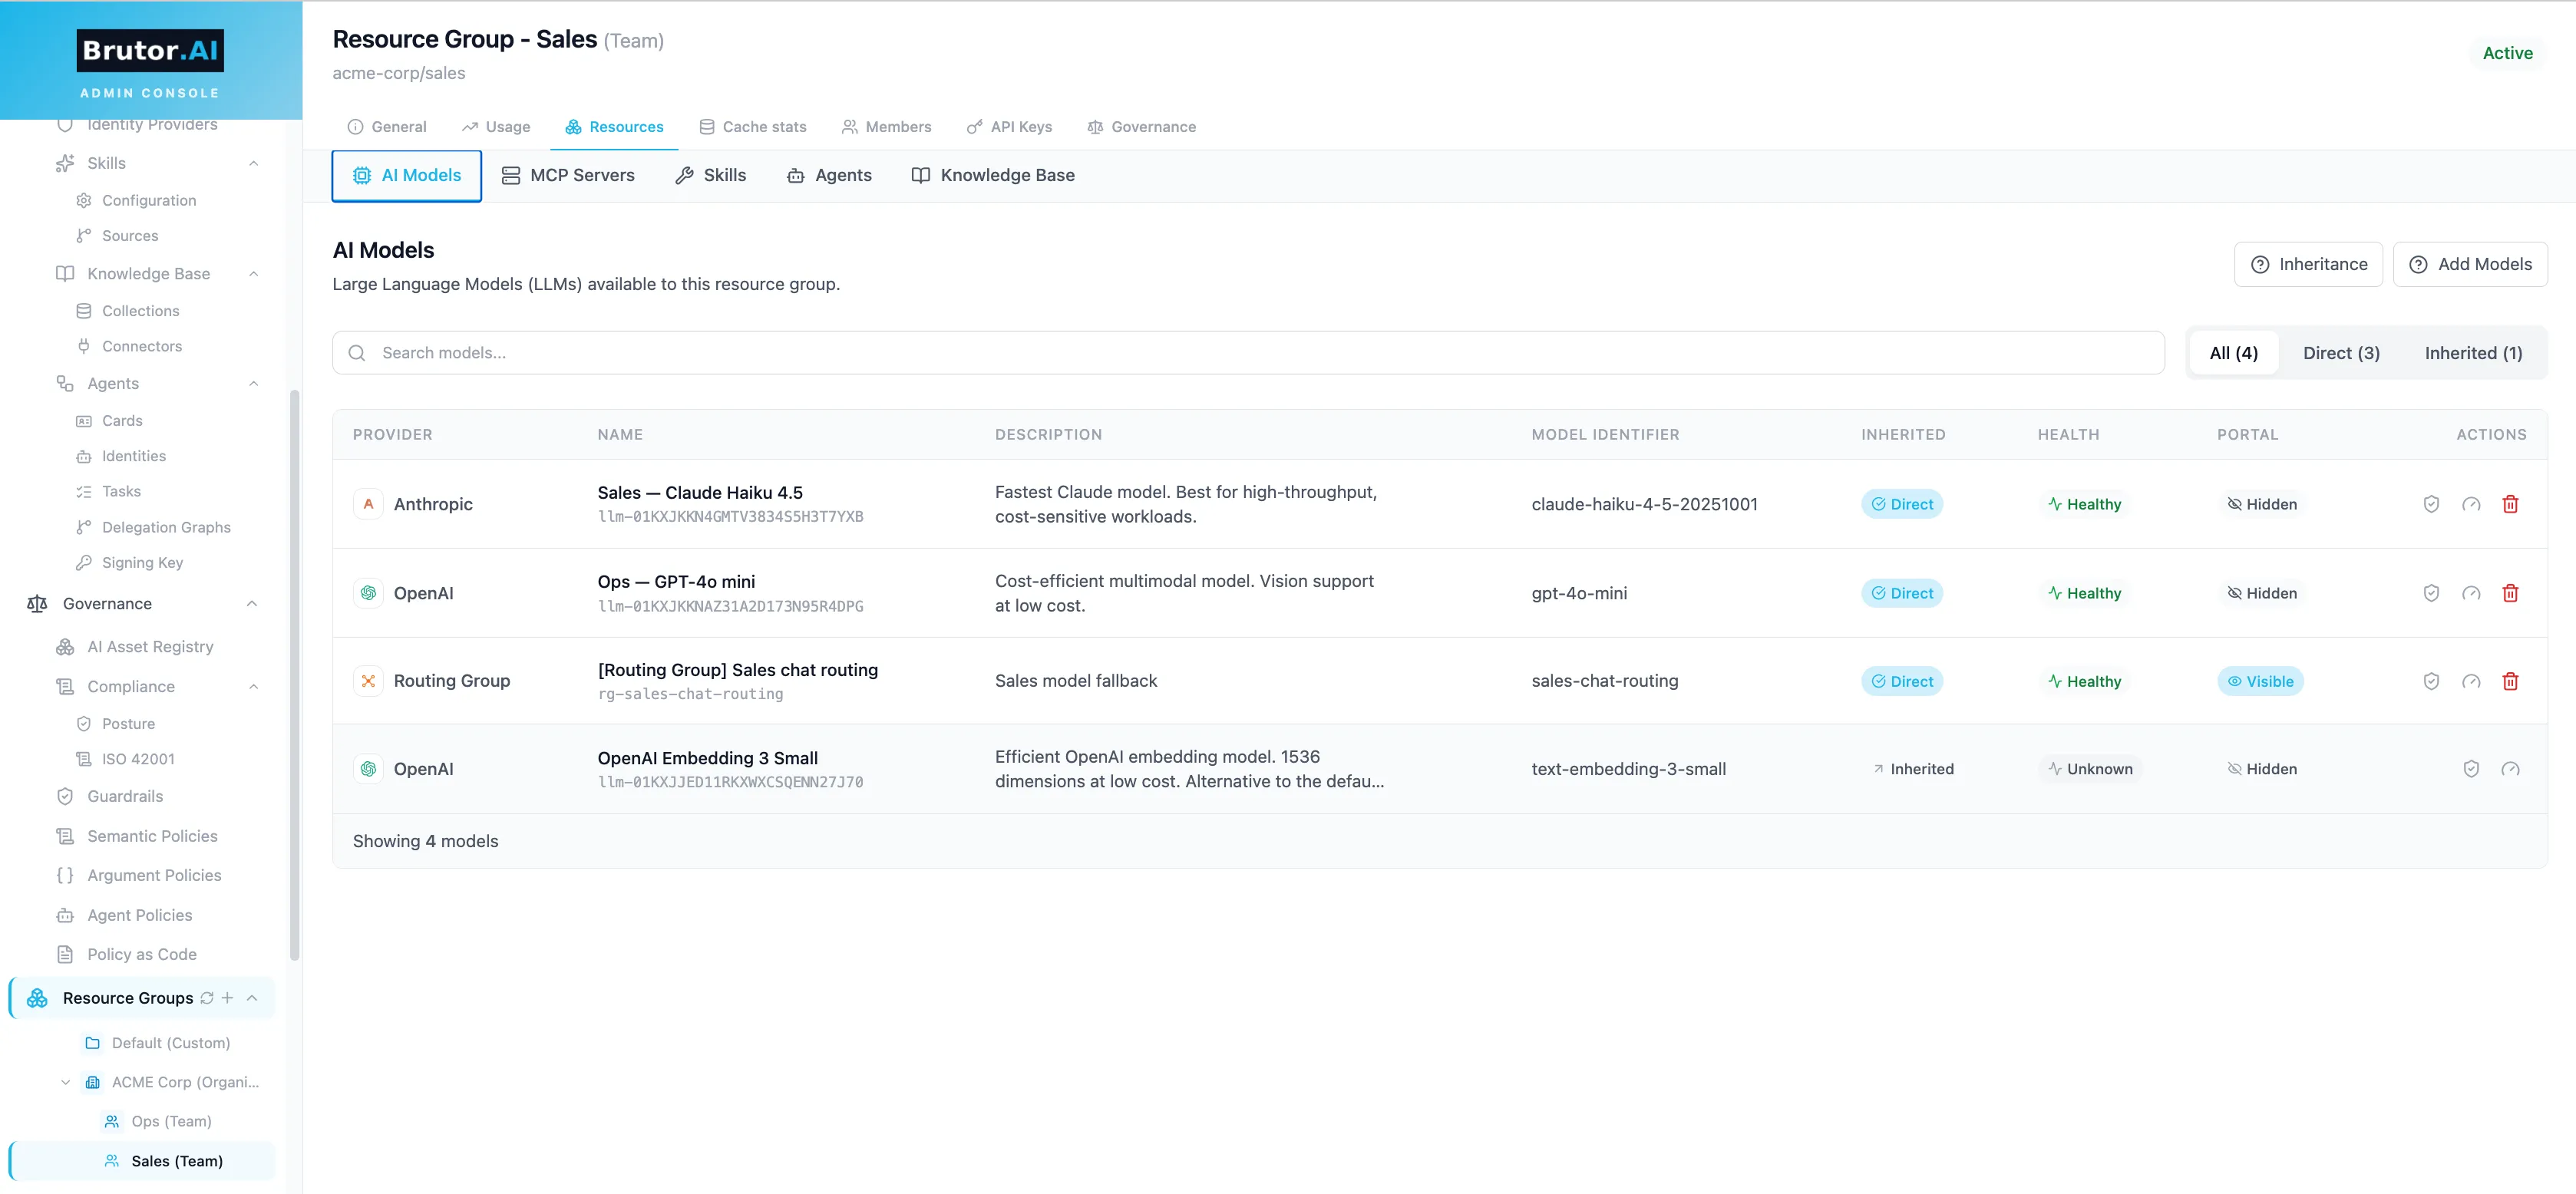Image resolution: width=2576 pixels, height=1194 pixels.
Task: Collapse the Compliance submenu
Action: [254, 687]
